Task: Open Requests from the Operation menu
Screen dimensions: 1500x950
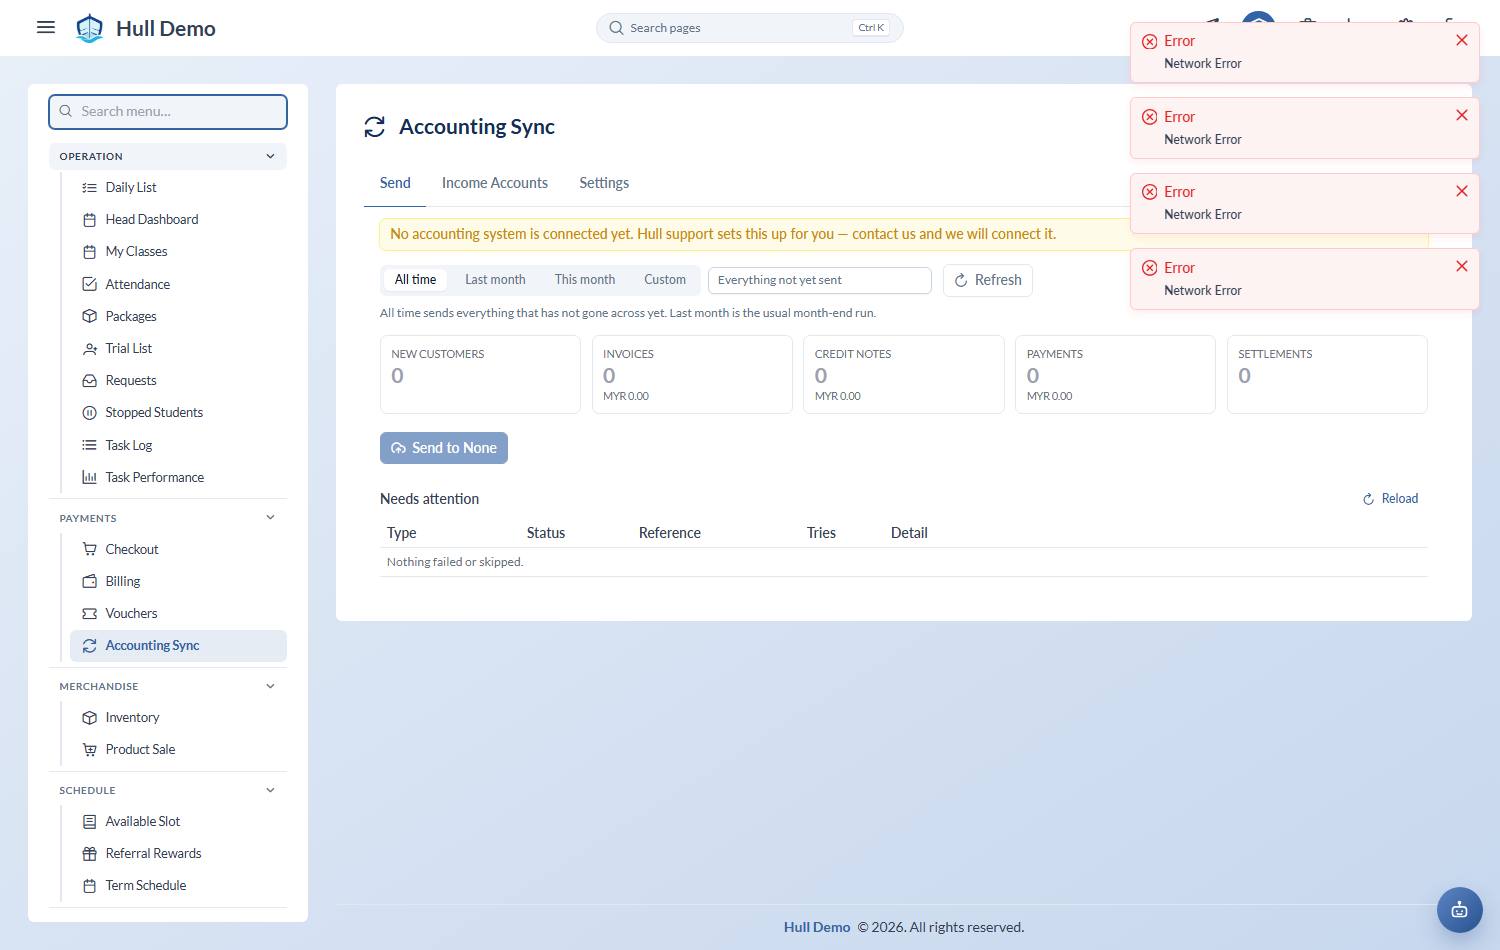Action: coord(178,380)
